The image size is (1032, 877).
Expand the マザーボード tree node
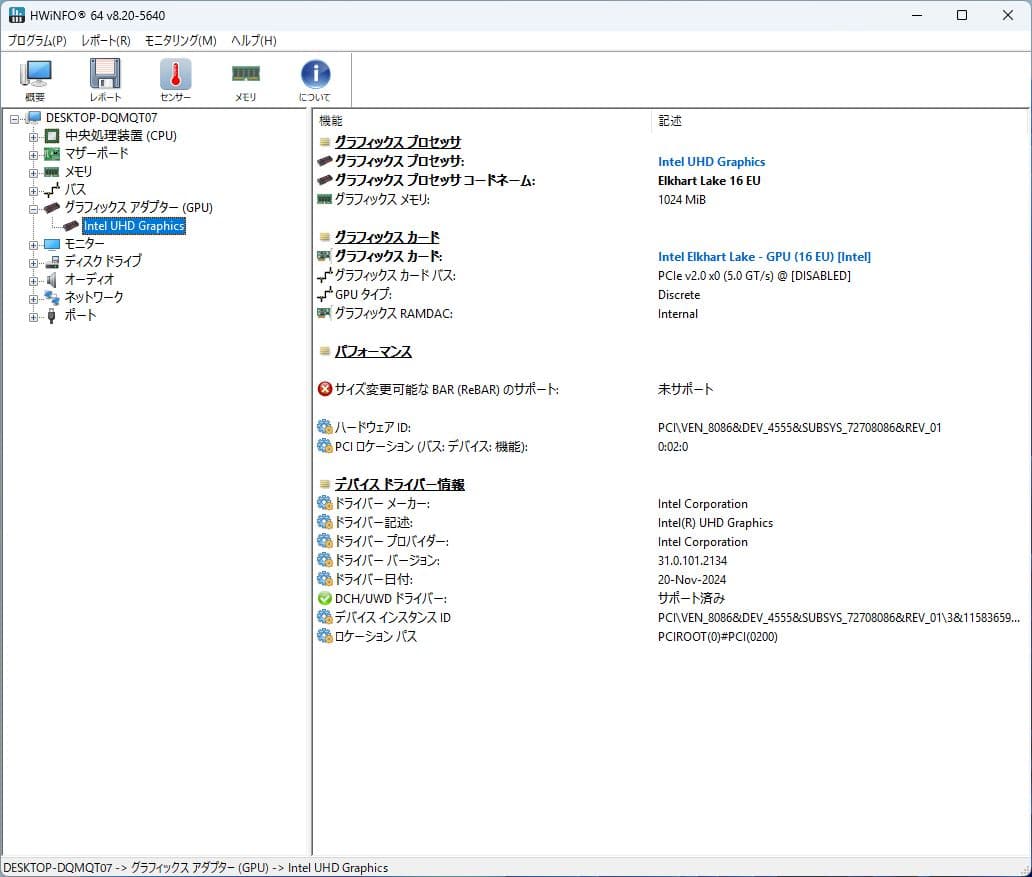[34, 154]
